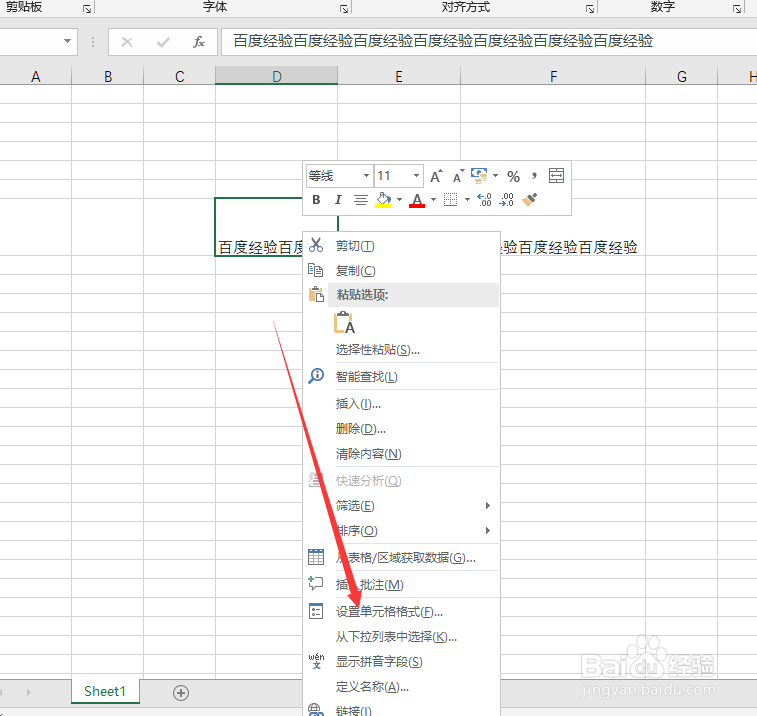This screenshot has width=757, height=716.
Task: Open the 对齐方式 dialog launcher
Action: pyautogui.click(x=590, y=9)
